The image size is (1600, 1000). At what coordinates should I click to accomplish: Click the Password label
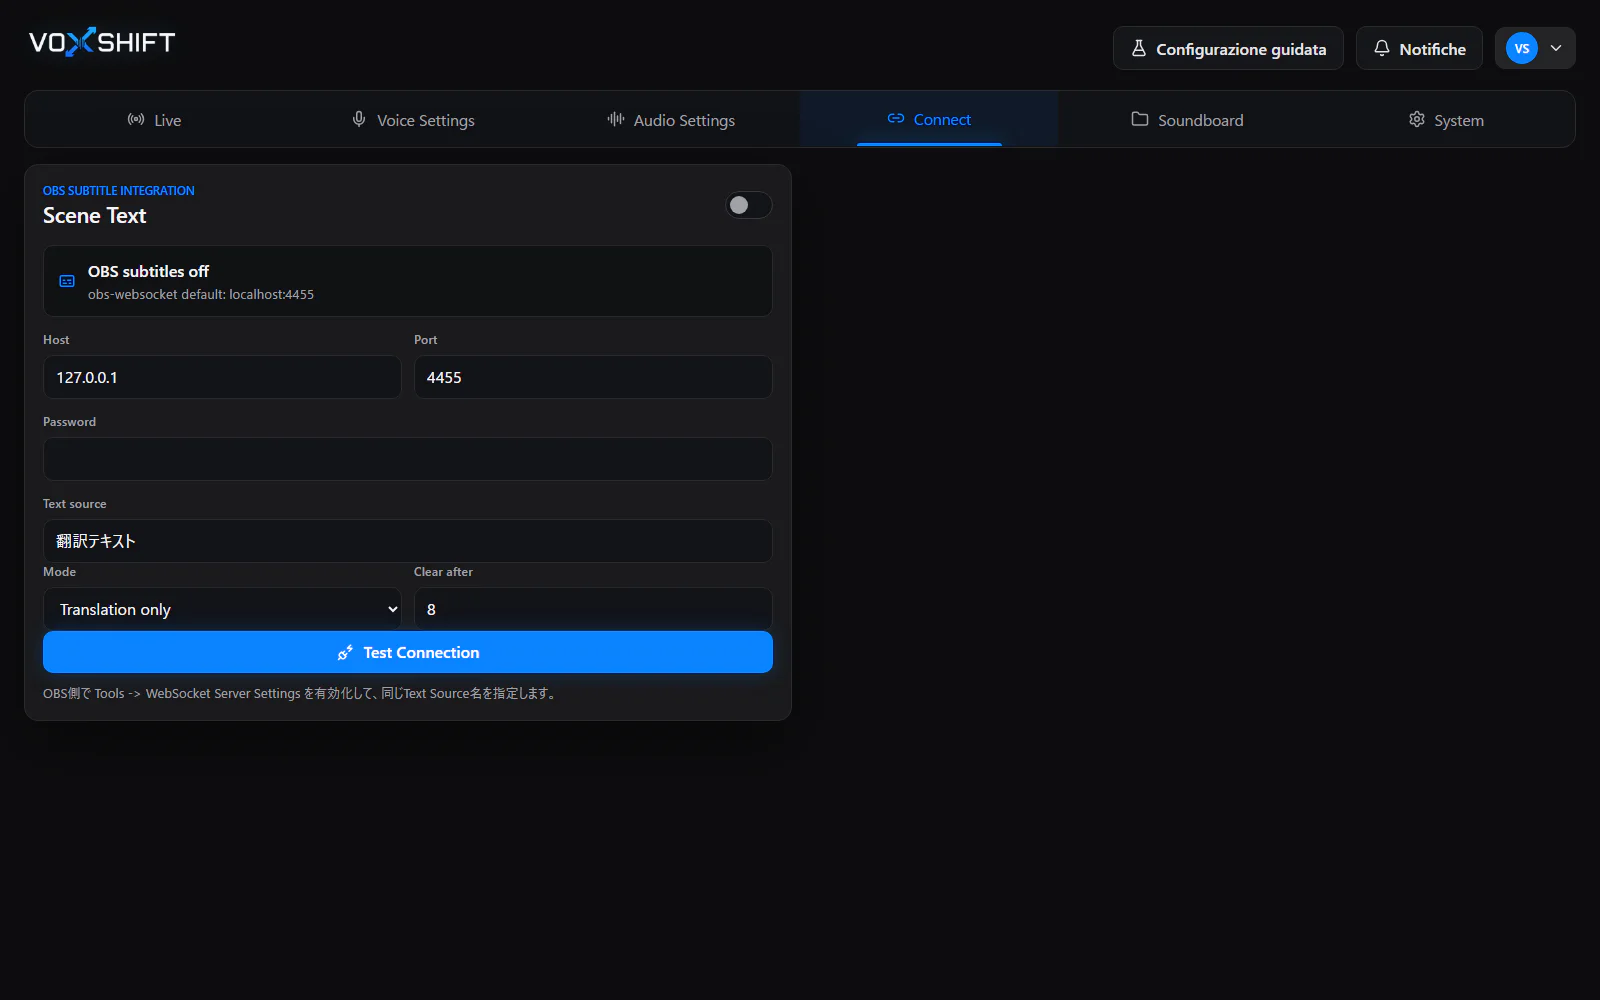coord(70,421)
